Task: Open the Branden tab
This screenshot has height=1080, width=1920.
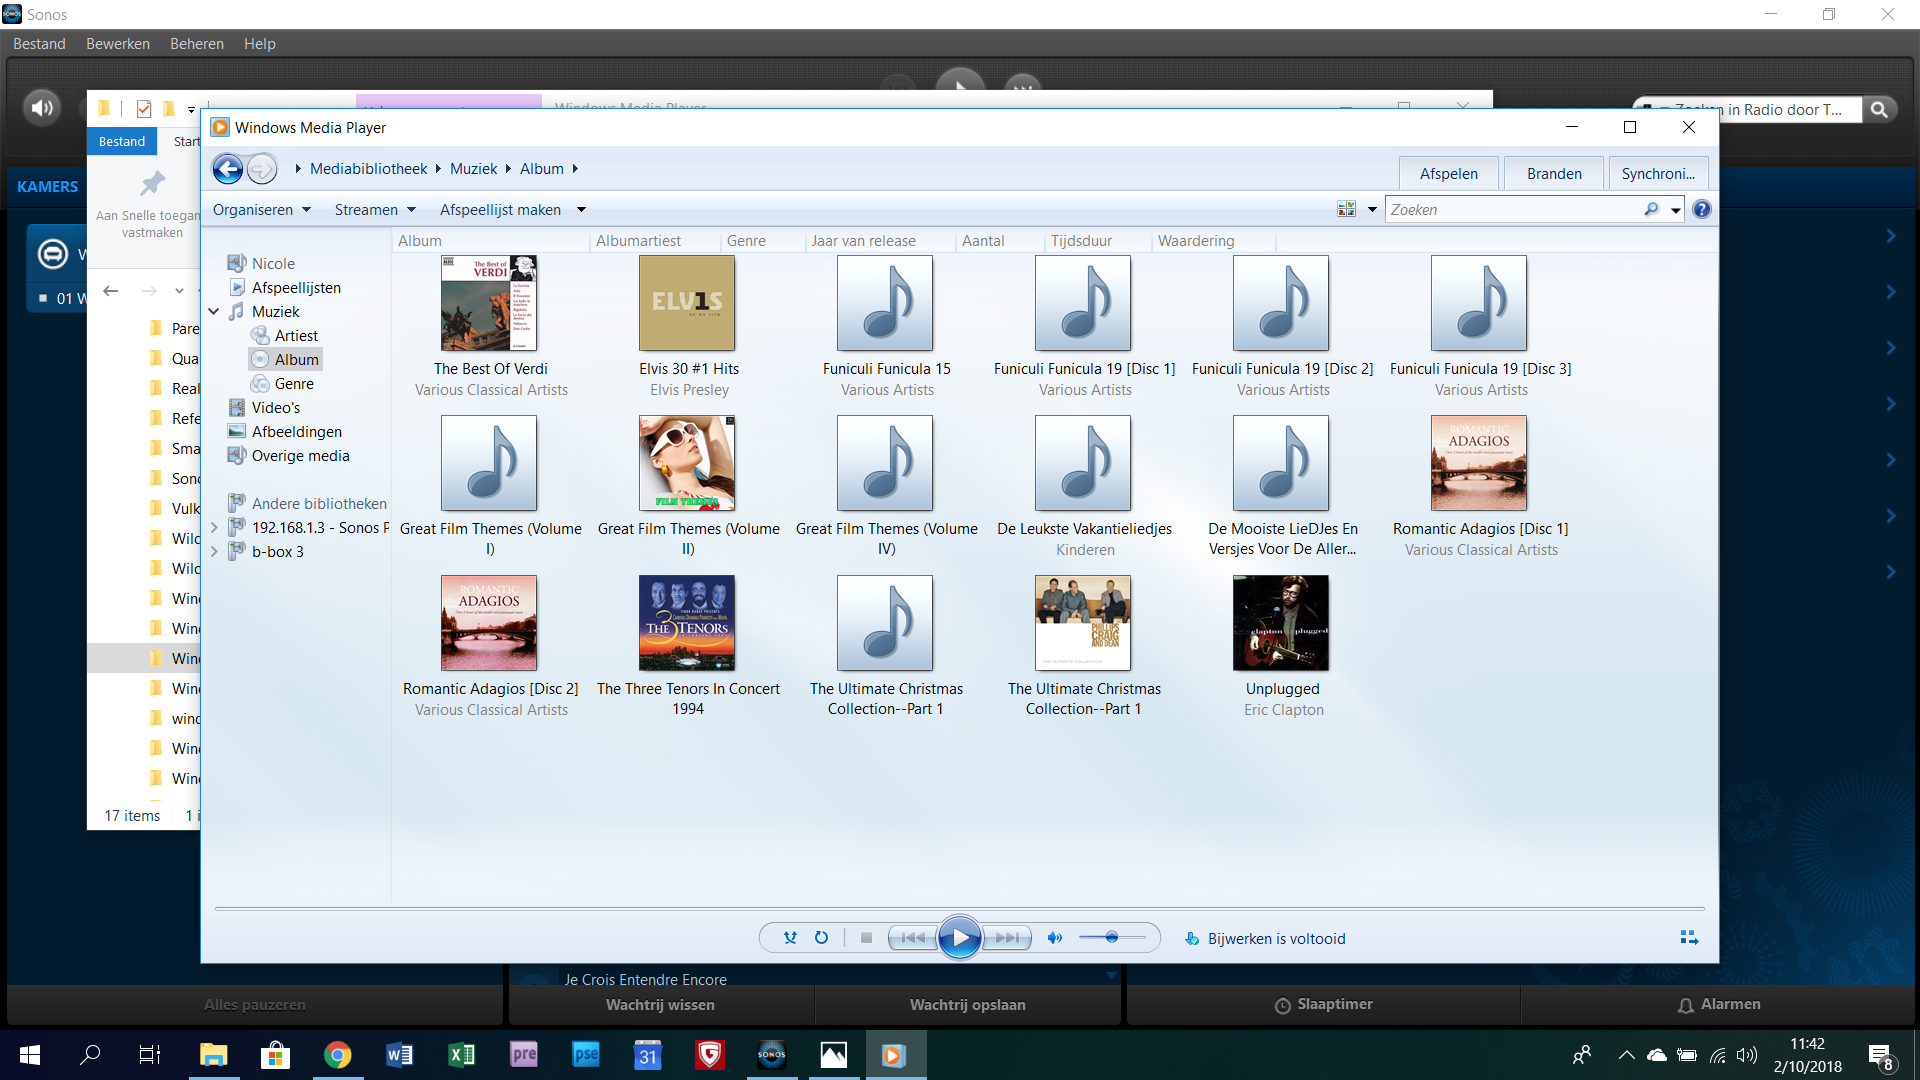Action: click(1553, 174)
